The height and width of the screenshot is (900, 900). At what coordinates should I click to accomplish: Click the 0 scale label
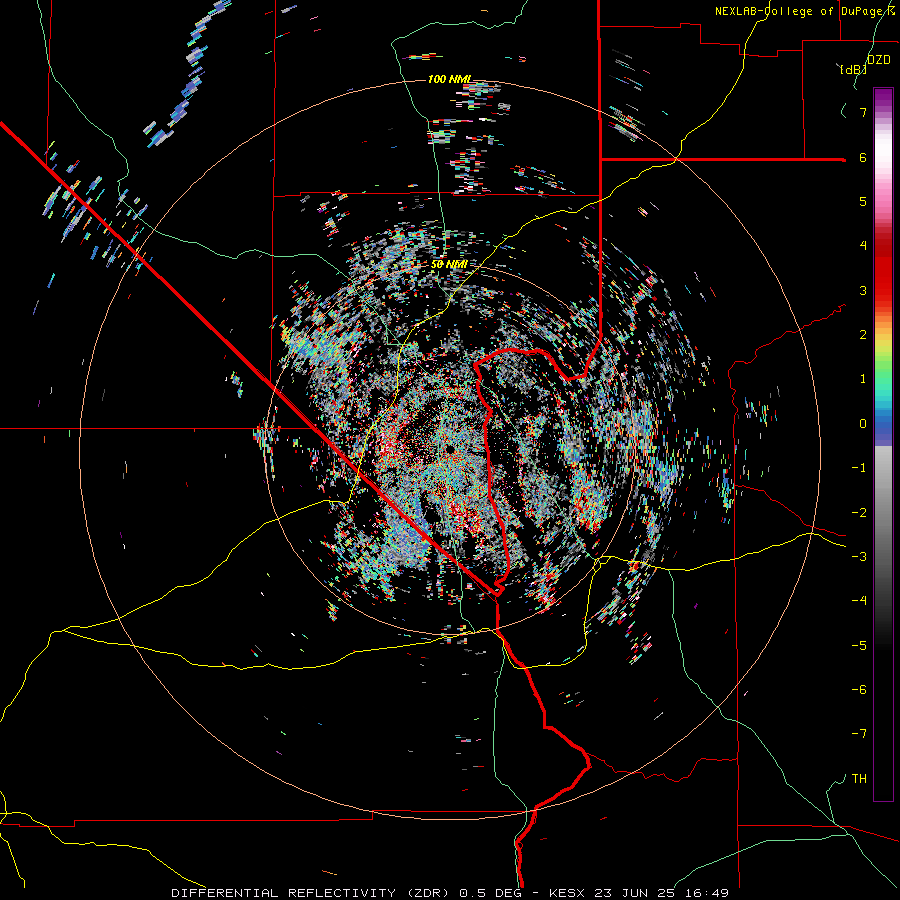[x=863, y=424]
